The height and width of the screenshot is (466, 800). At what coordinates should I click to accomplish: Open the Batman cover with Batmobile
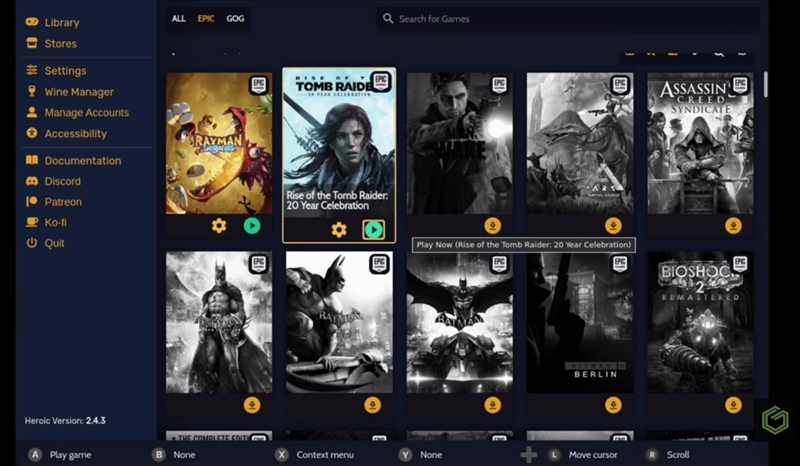click(460, 322)
